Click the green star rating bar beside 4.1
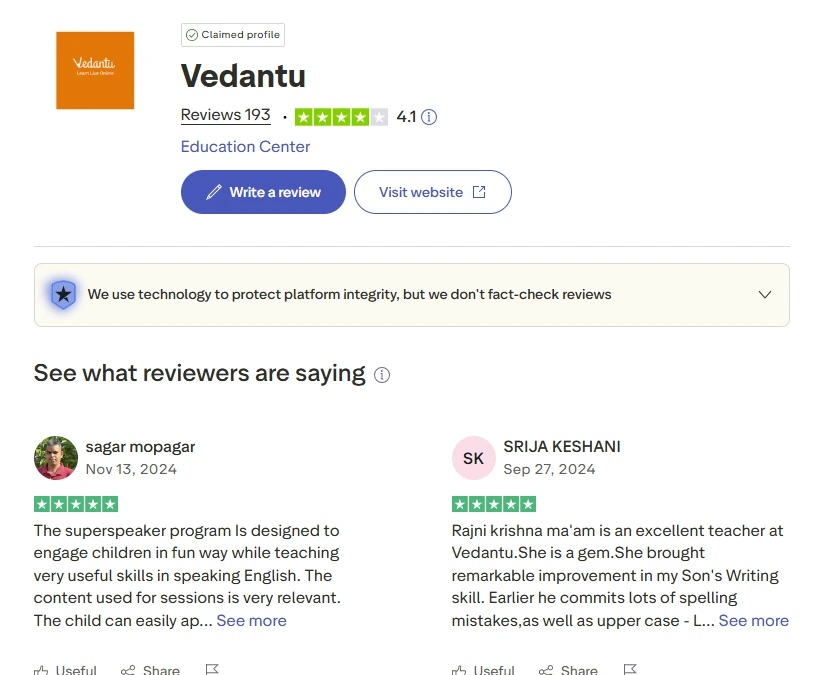Screen dimensions: 839x675 (341, 116)
